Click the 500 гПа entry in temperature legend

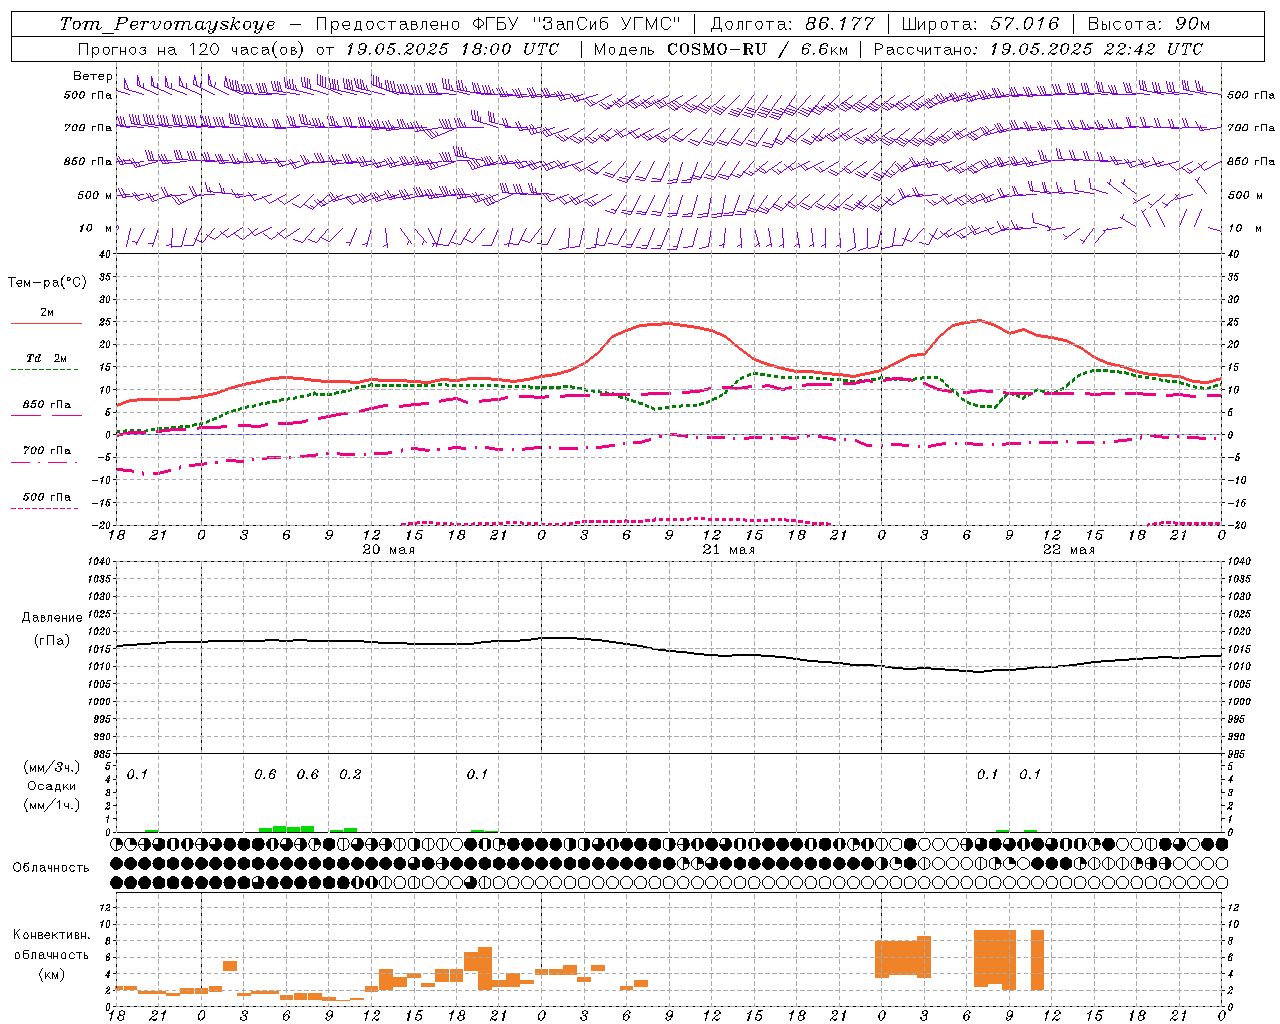(x=47, y=497)
